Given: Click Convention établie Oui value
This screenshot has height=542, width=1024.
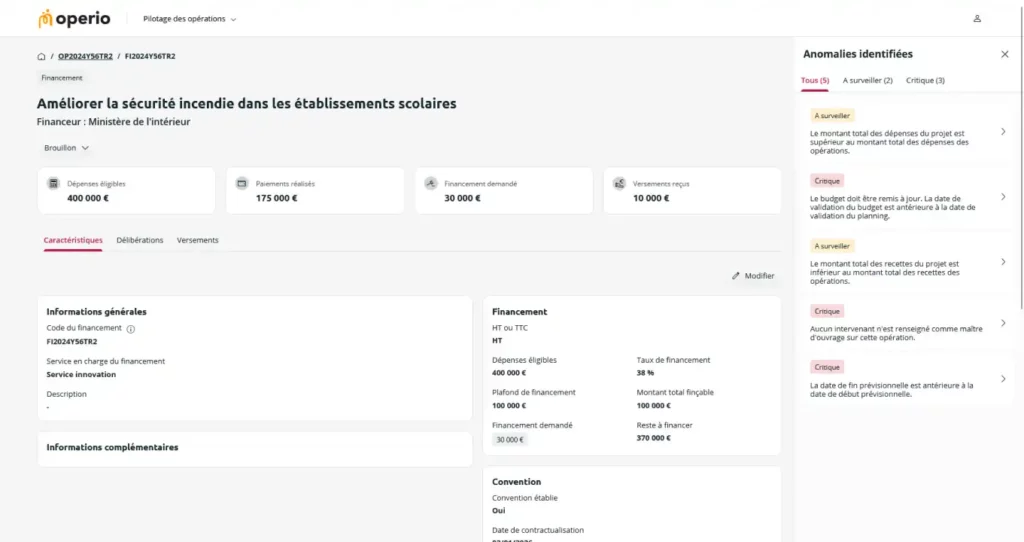Looking at the screenshot, I should [x=498, y=511].
